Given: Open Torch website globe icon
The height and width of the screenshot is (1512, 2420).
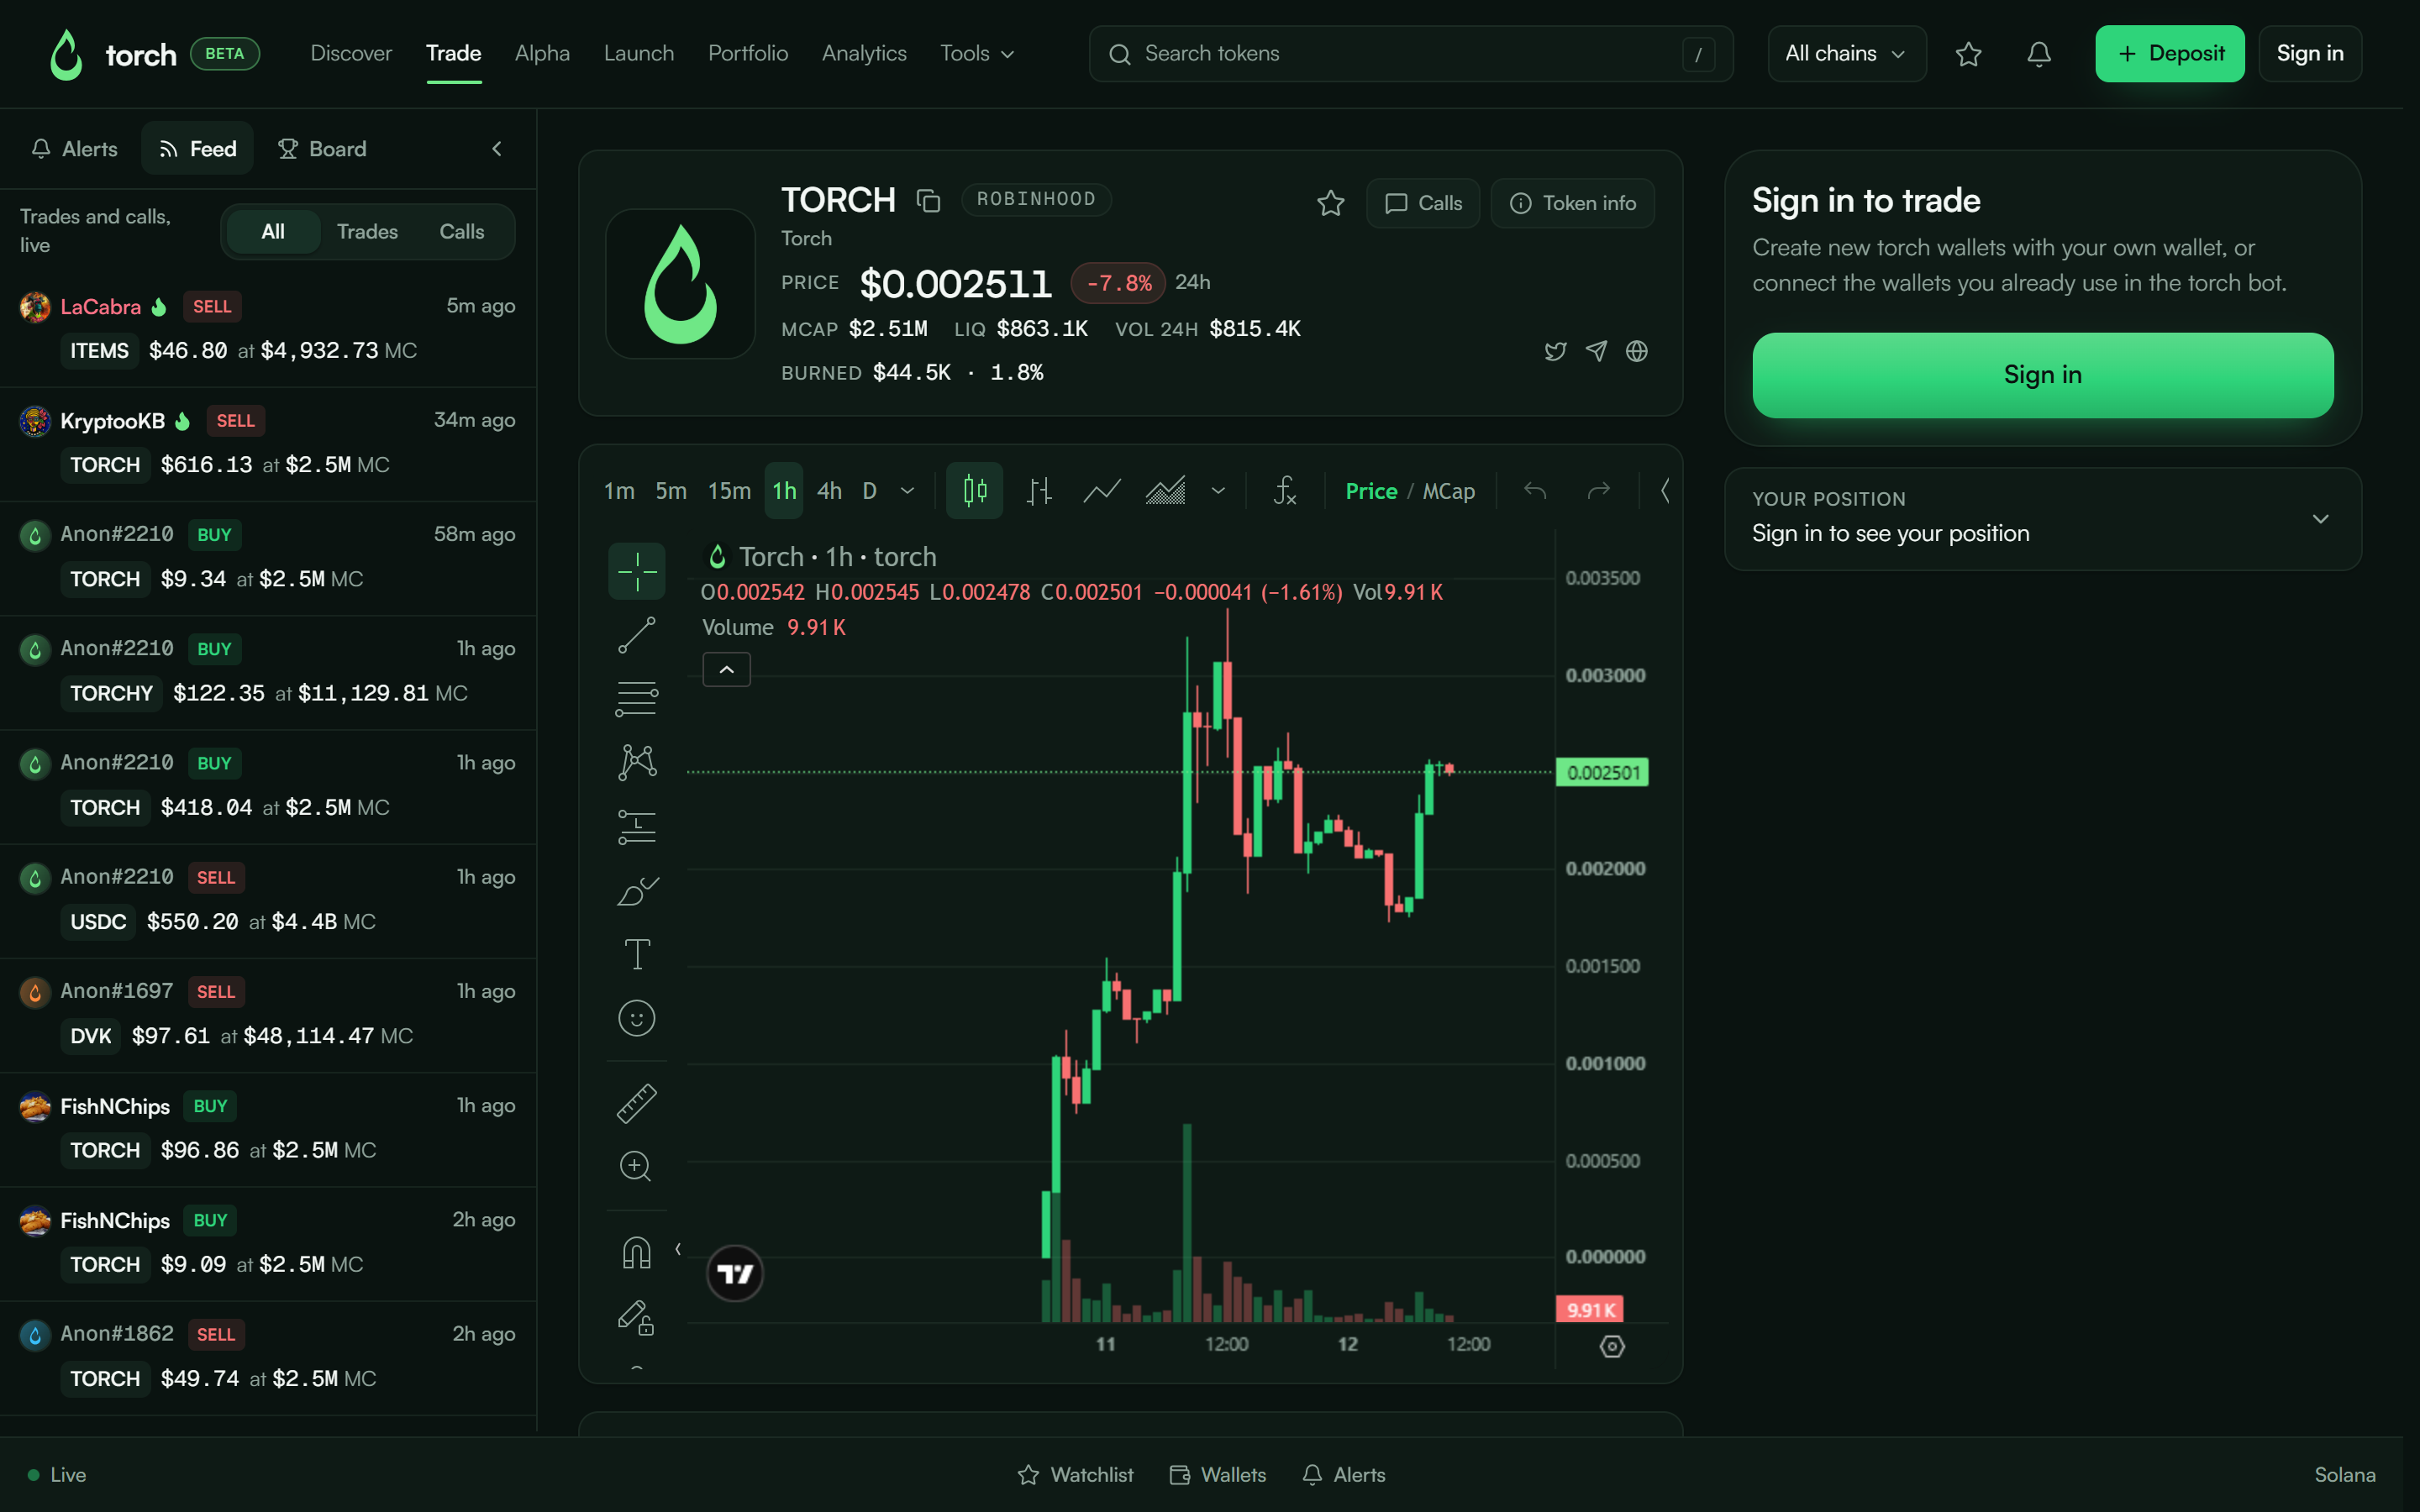Looking at the screenshot, I should coord(1636,351).
